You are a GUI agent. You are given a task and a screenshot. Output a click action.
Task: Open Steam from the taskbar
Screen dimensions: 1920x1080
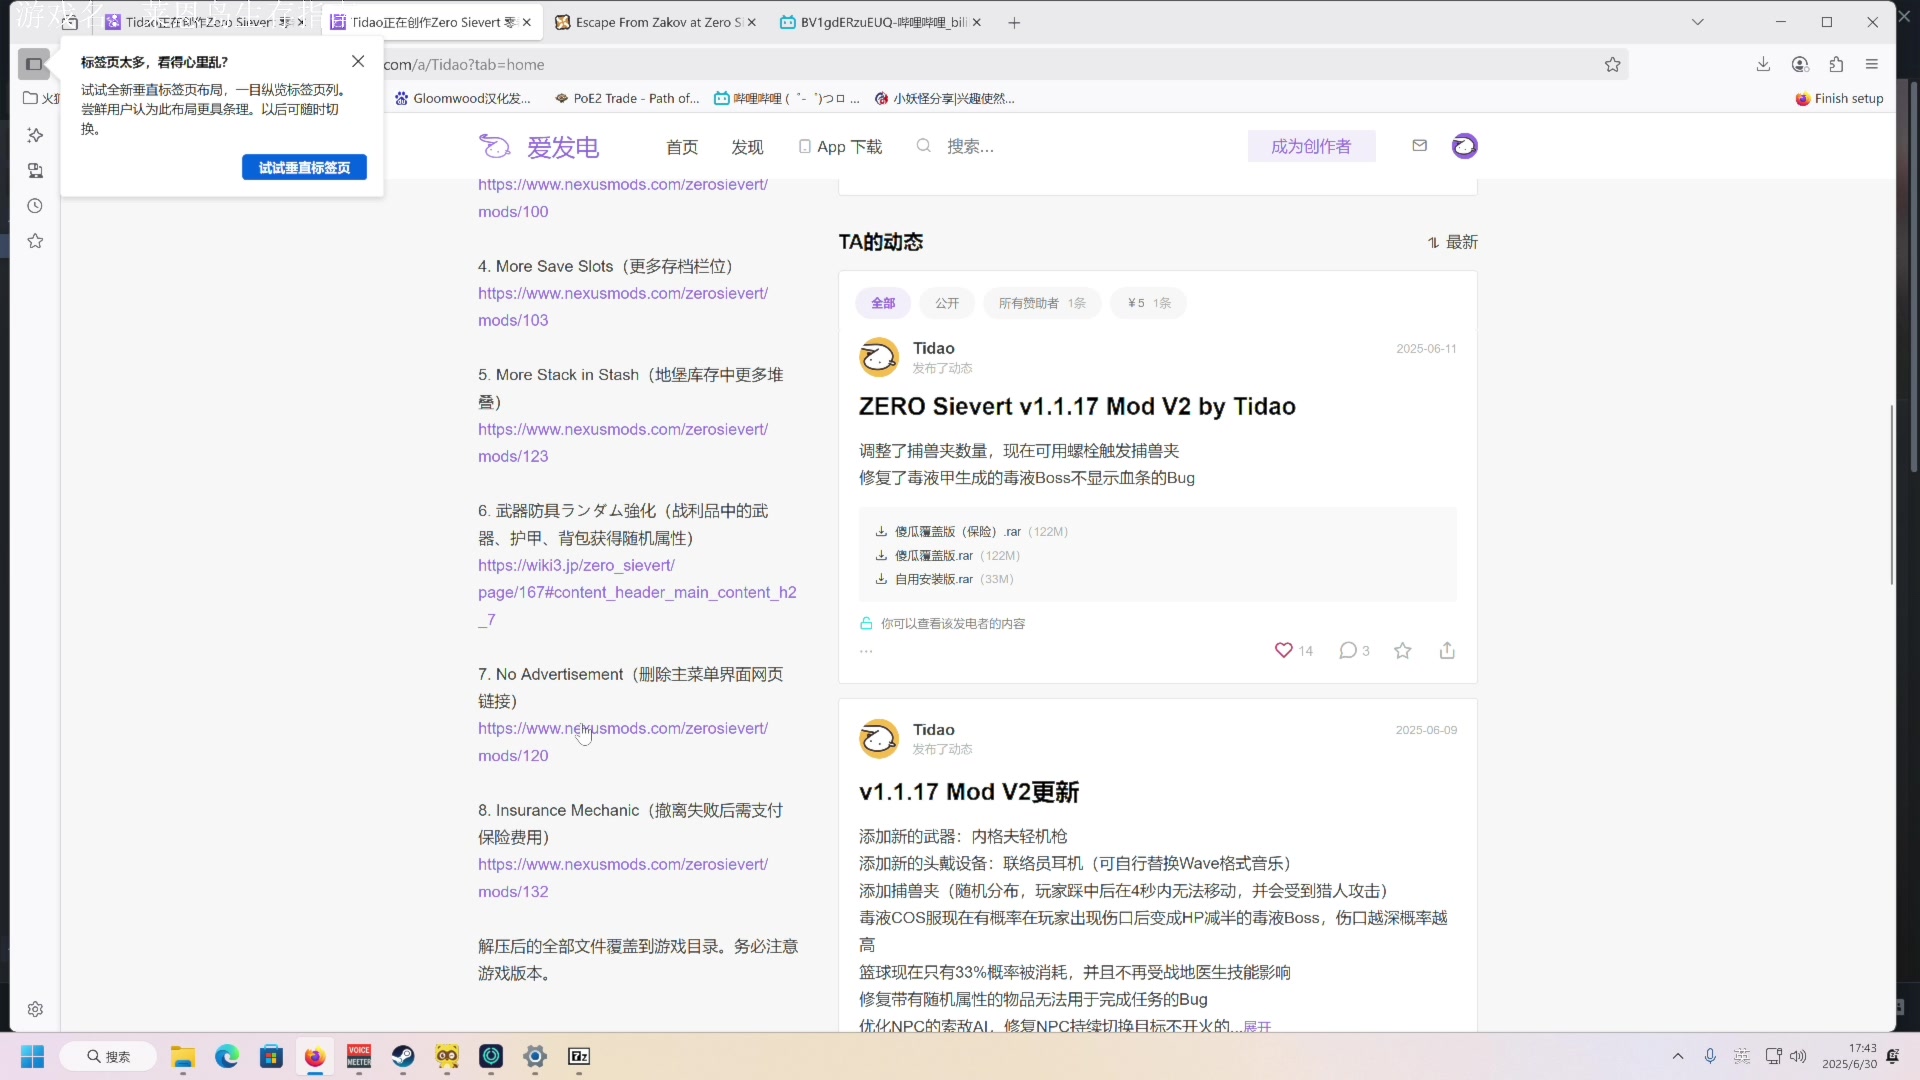(x=403, y=1056)
